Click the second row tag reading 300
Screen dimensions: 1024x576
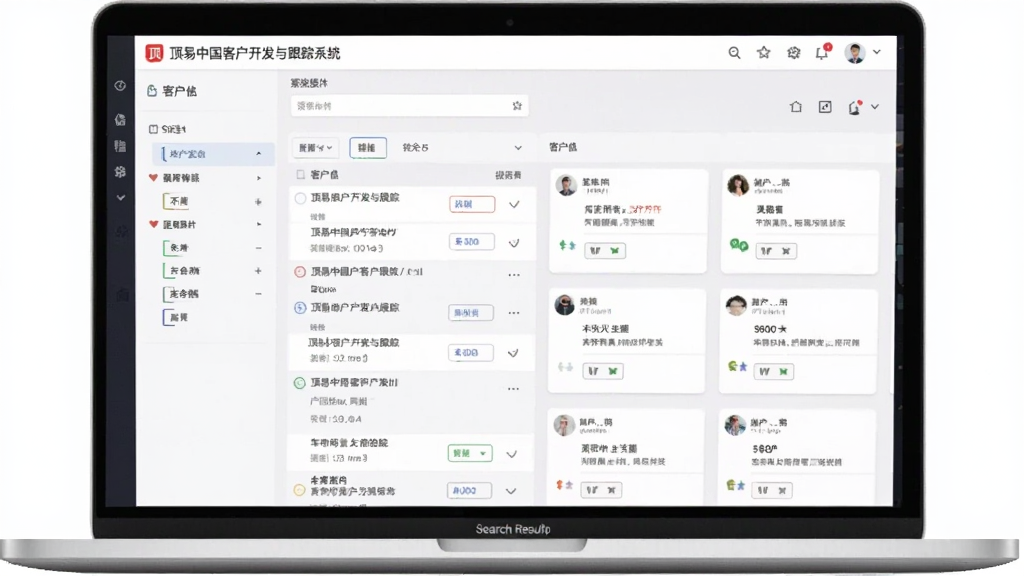click(472, 242)
